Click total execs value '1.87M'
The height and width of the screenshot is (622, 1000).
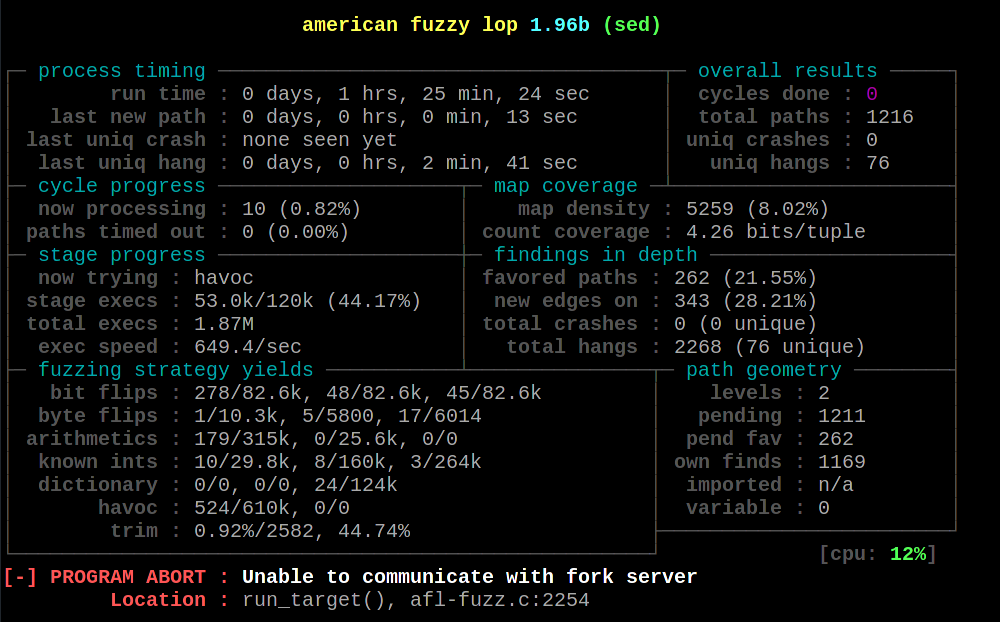pyautogui.click(x=224, y=323)
